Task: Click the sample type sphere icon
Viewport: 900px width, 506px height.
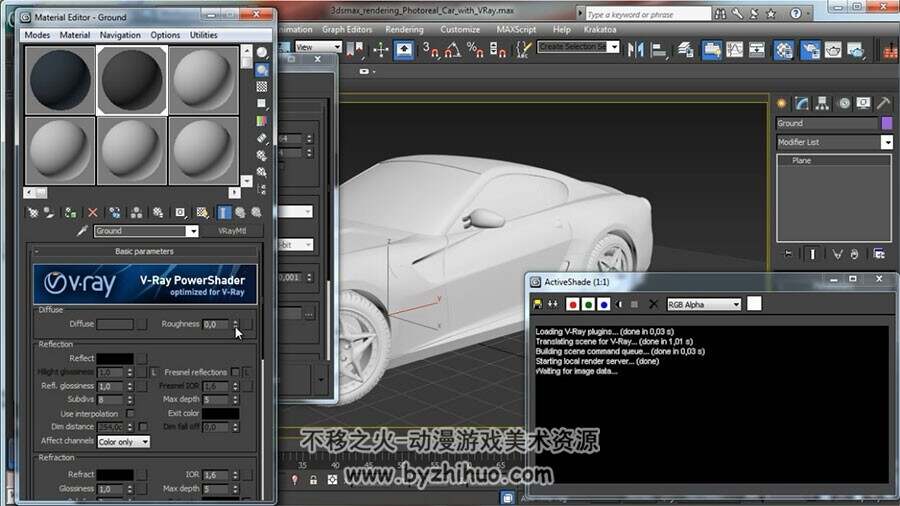Action: [x=262, y=53]
